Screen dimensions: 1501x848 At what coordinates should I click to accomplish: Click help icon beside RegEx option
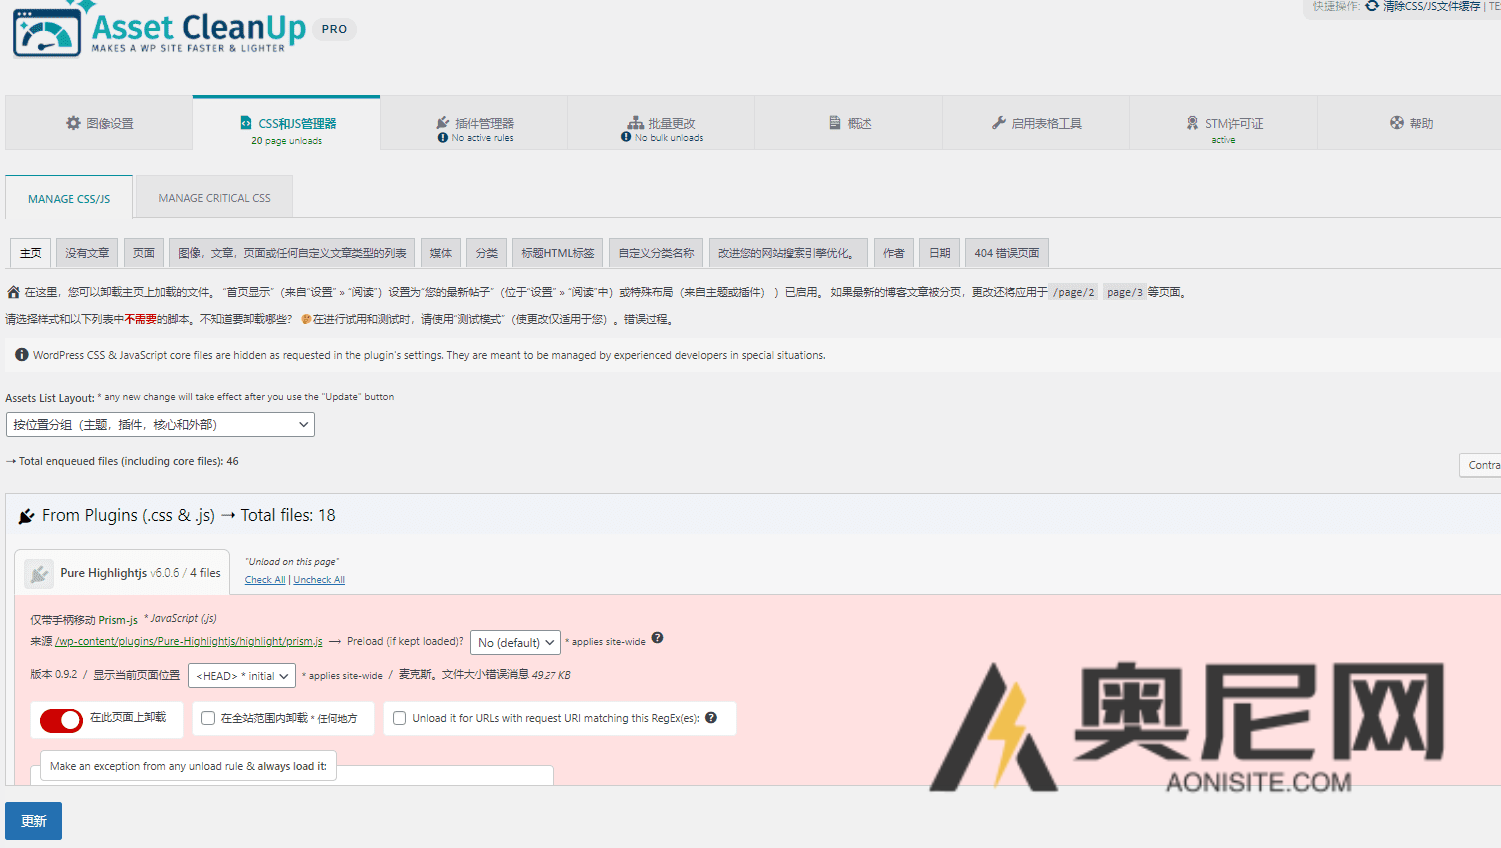[711, 718]
